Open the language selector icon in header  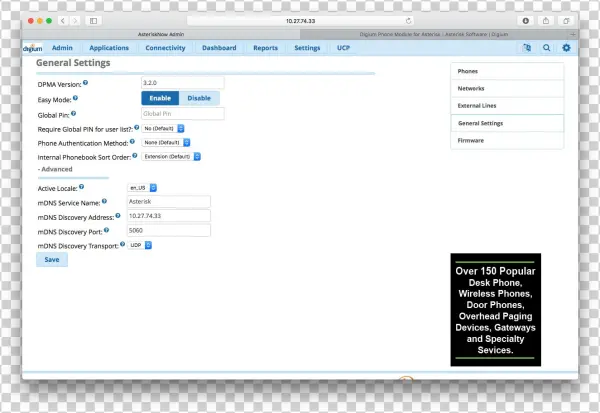[x=527, y=48]
